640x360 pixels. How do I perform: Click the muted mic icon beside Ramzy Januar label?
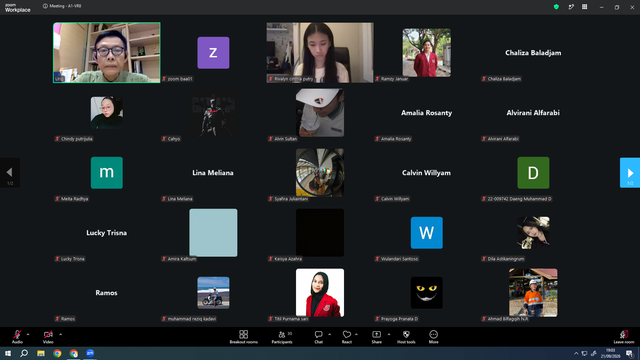[x=378, y=79]
